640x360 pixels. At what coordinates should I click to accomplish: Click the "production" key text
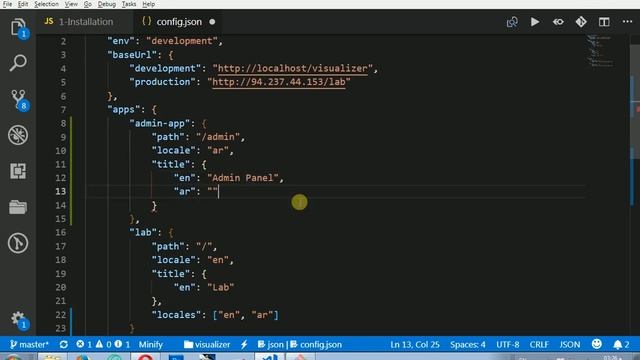162,82
